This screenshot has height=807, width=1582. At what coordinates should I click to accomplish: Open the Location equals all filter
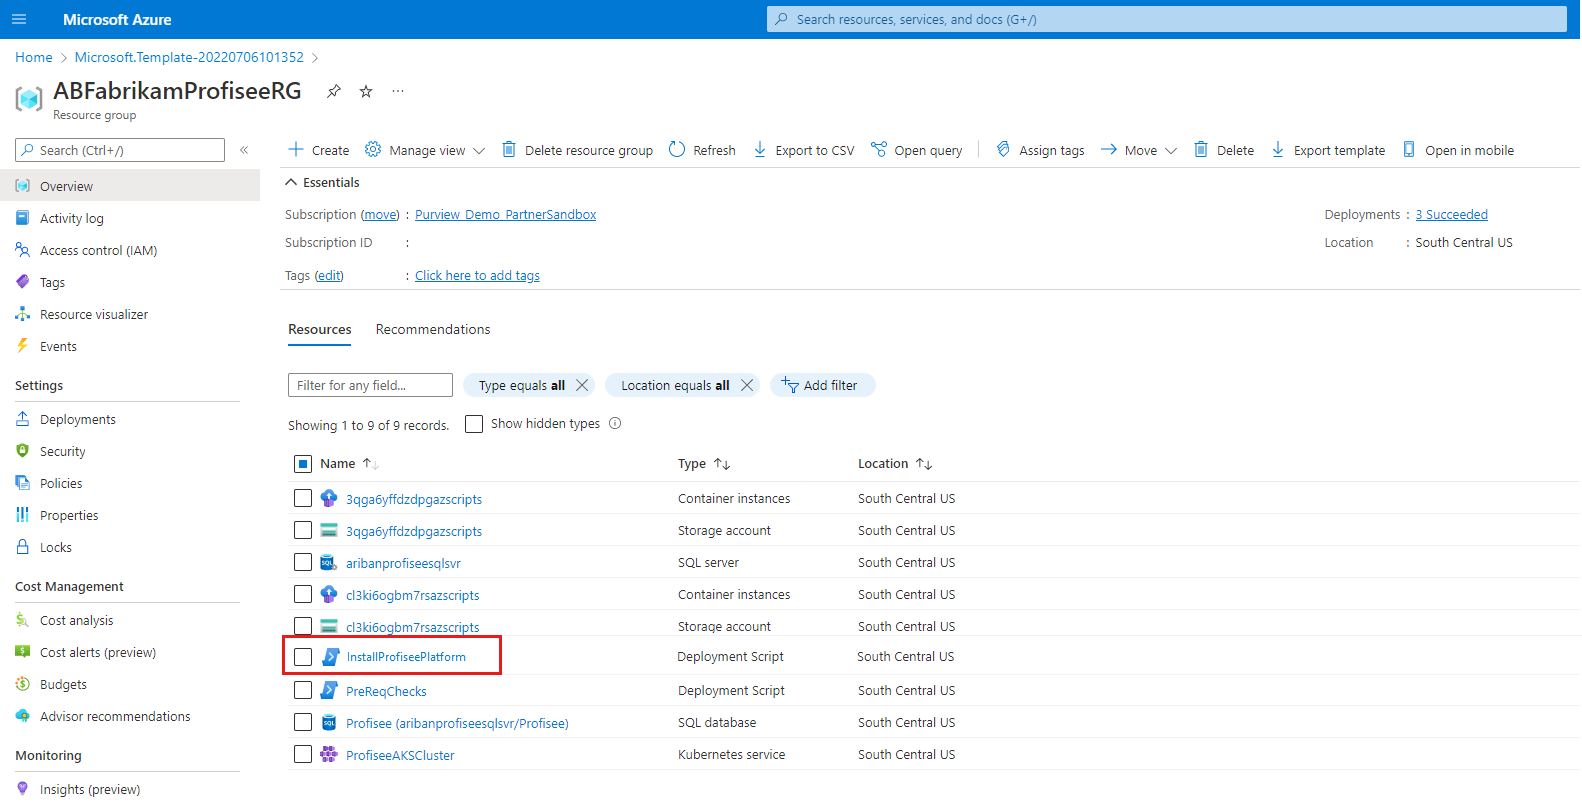675,385
